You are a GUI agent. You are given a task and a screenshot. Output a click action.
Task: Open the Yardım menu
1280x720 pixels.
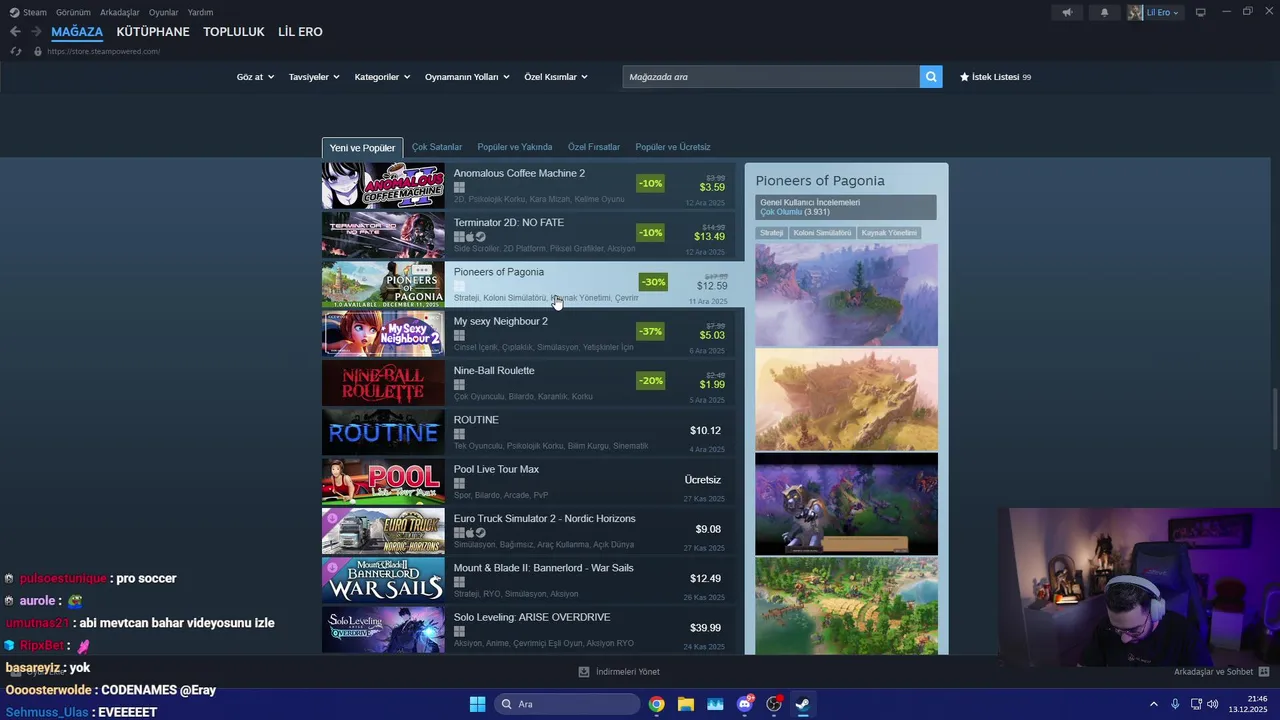200,12
